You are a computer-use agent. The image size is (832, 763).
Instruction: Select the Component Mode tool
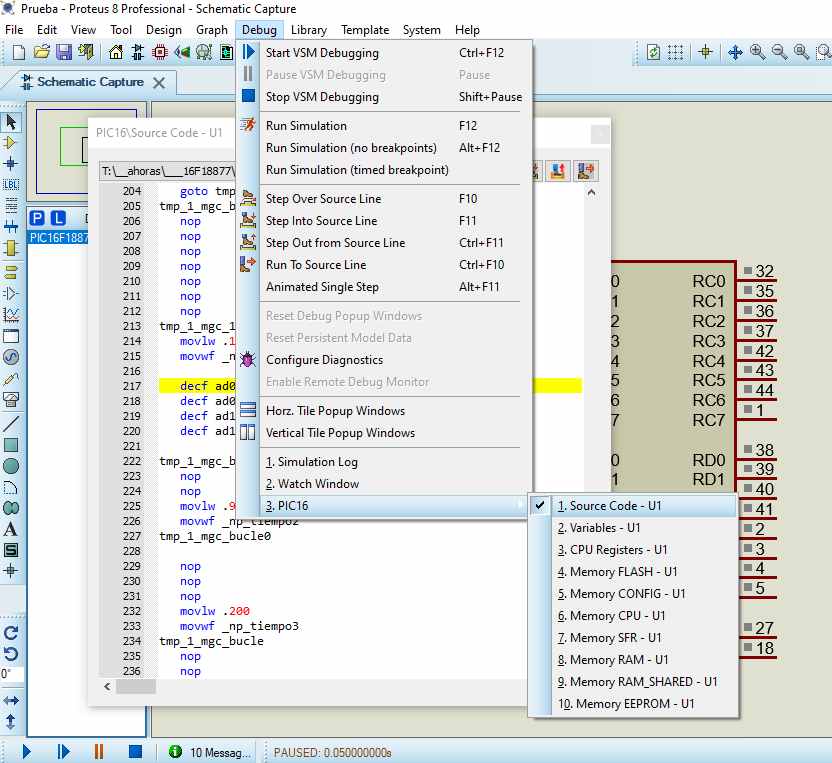[x=11, y=143]
